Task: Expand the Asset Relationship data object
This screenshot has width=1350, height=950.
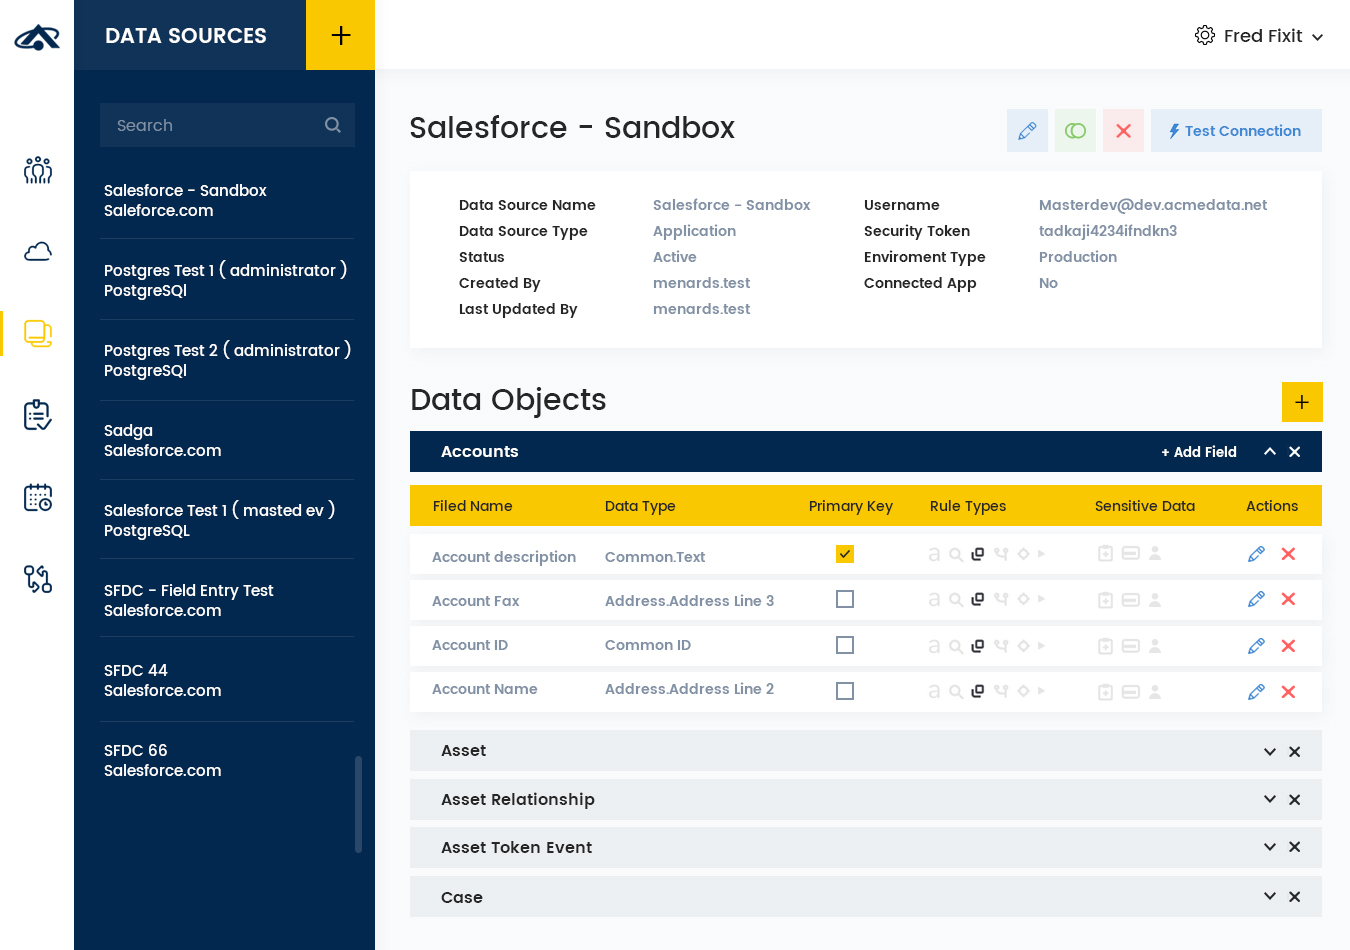Action: (1270, 800)
